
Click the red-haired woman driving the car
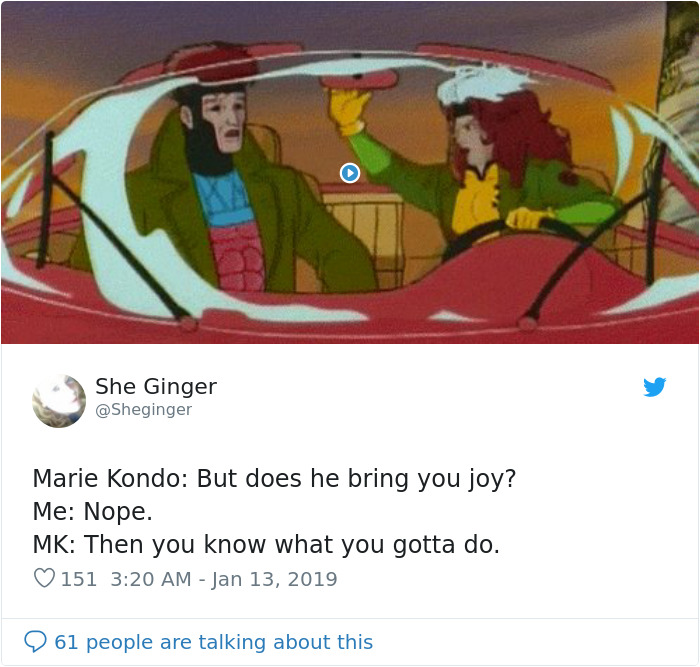click(x=513, y=170)
